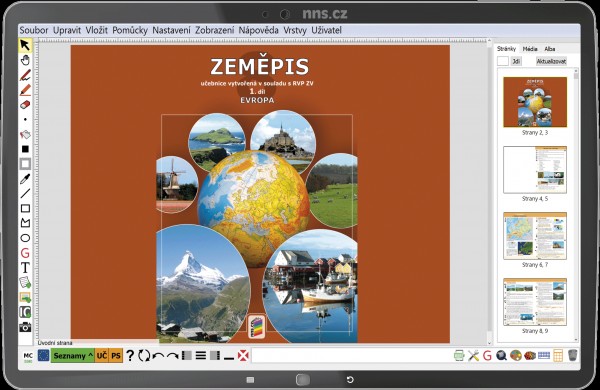Click the minimize underscore icon

tap(229, 358)
